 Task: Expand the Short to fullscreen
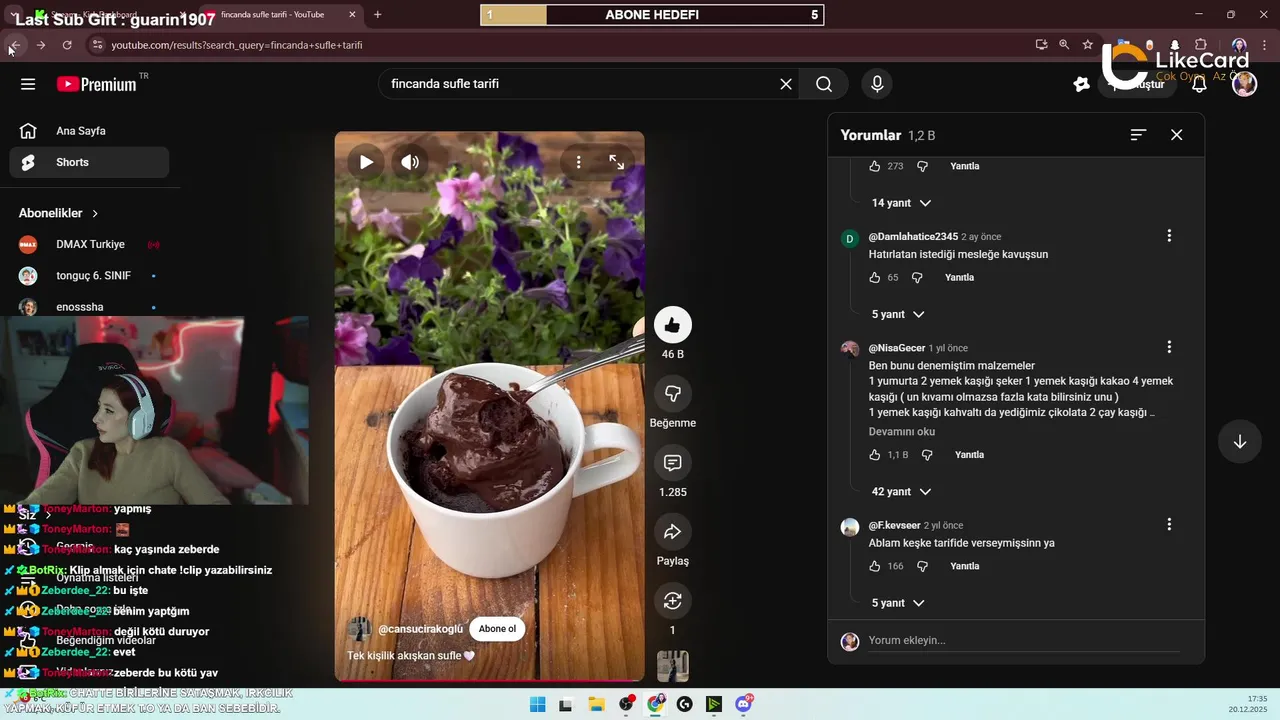(x=617, y=162)
